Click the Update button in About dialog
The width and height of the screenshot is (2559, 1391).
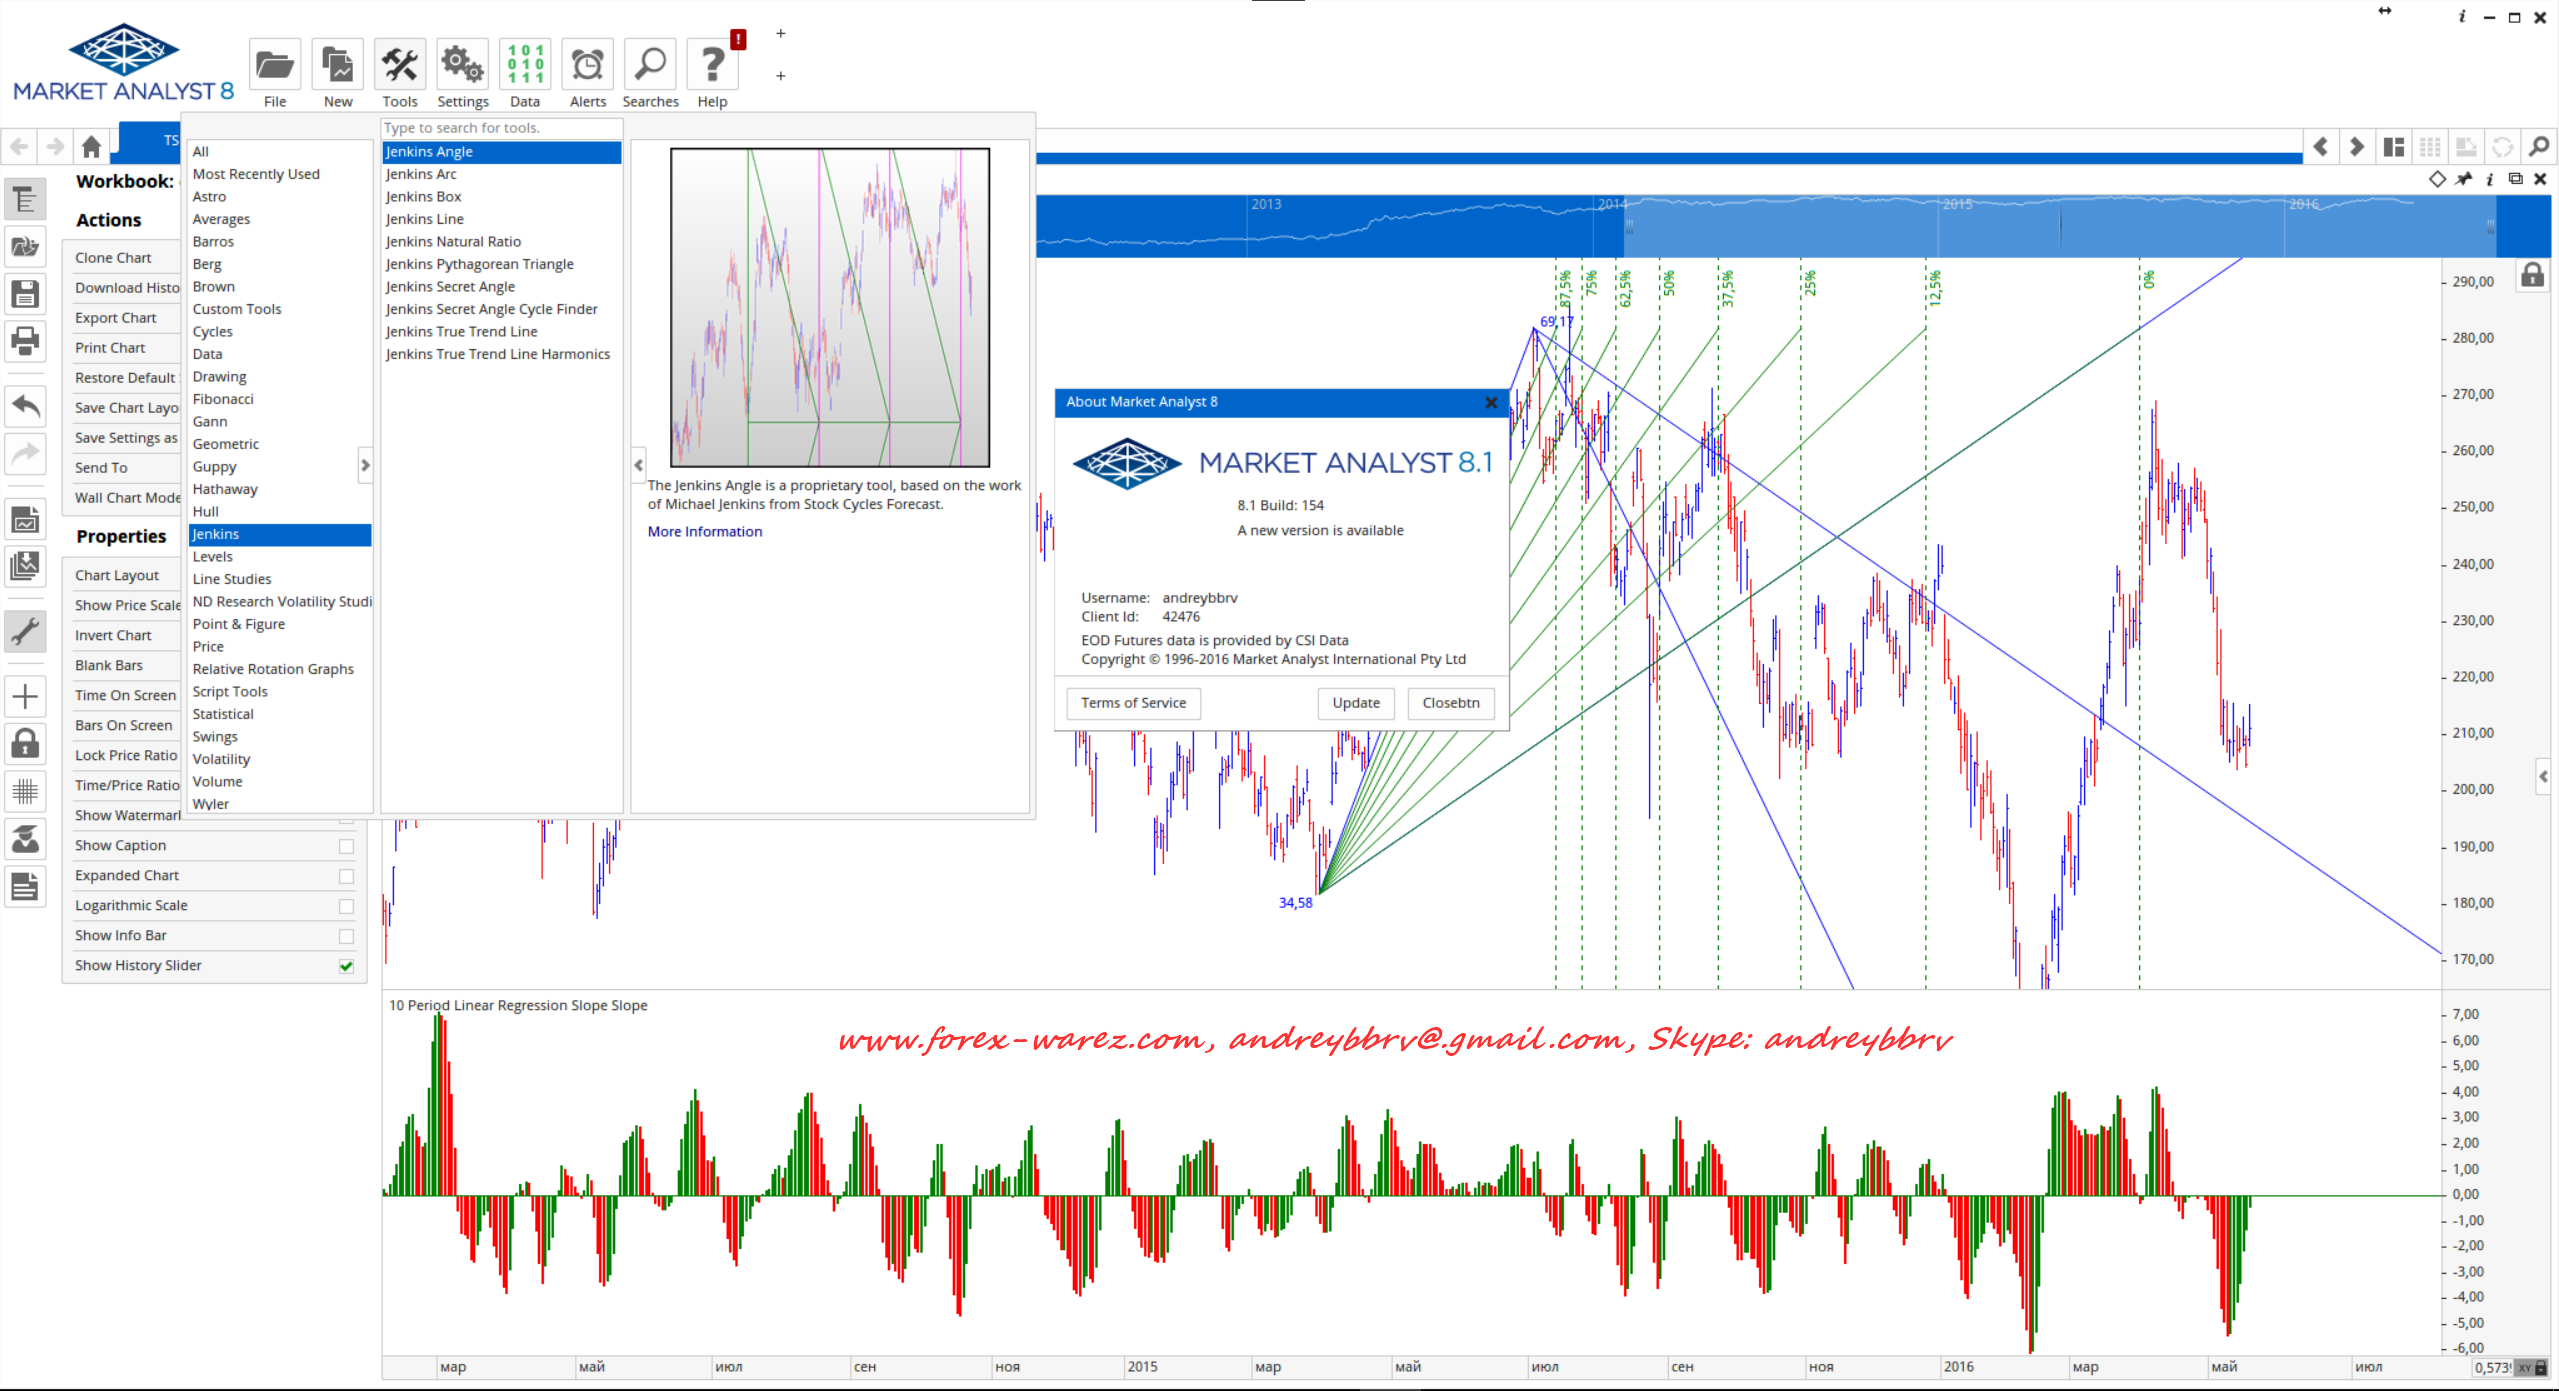pyautogui.click(x=1355, y=703)
